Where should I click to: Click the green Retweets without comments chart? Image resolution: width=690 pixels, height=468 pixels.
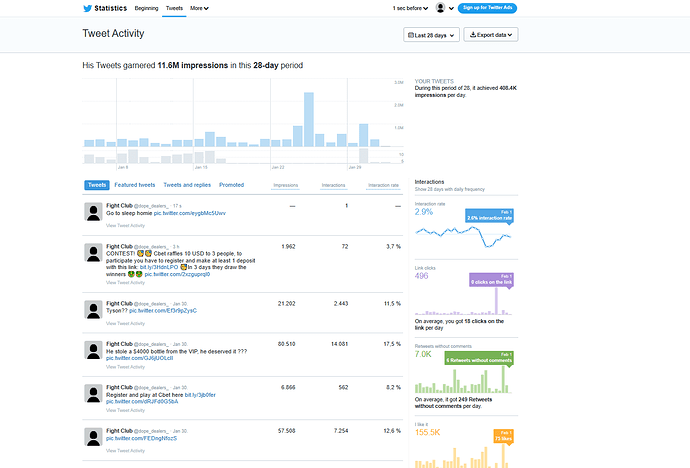pos(462,380)
